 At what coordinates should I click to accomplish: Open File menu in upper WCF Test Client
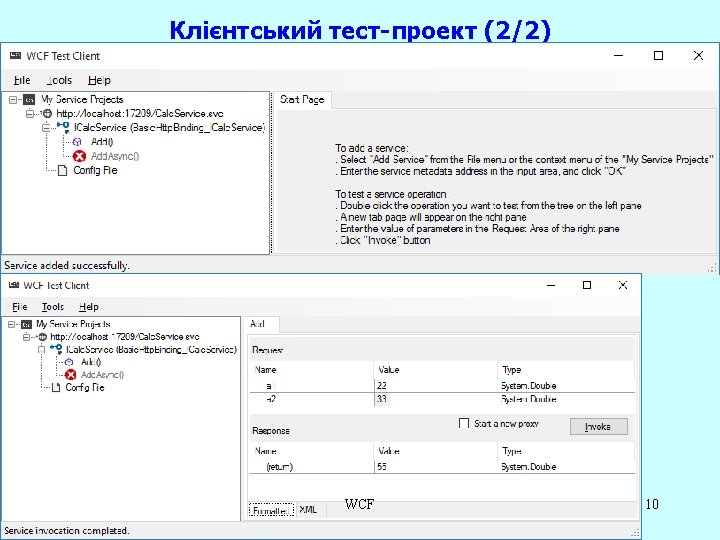22,80
